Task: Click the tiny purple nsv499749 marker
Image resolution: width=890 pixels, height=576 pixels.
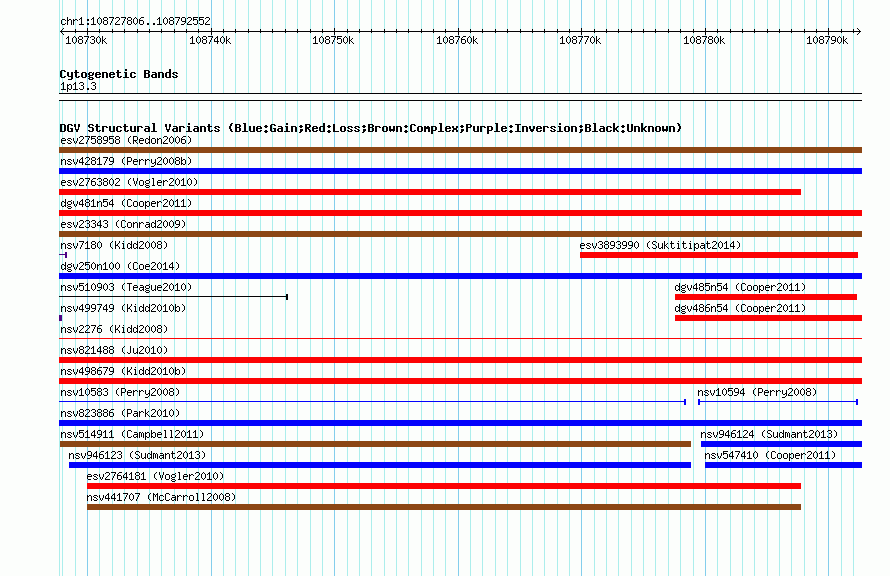Action: (61, 318)
